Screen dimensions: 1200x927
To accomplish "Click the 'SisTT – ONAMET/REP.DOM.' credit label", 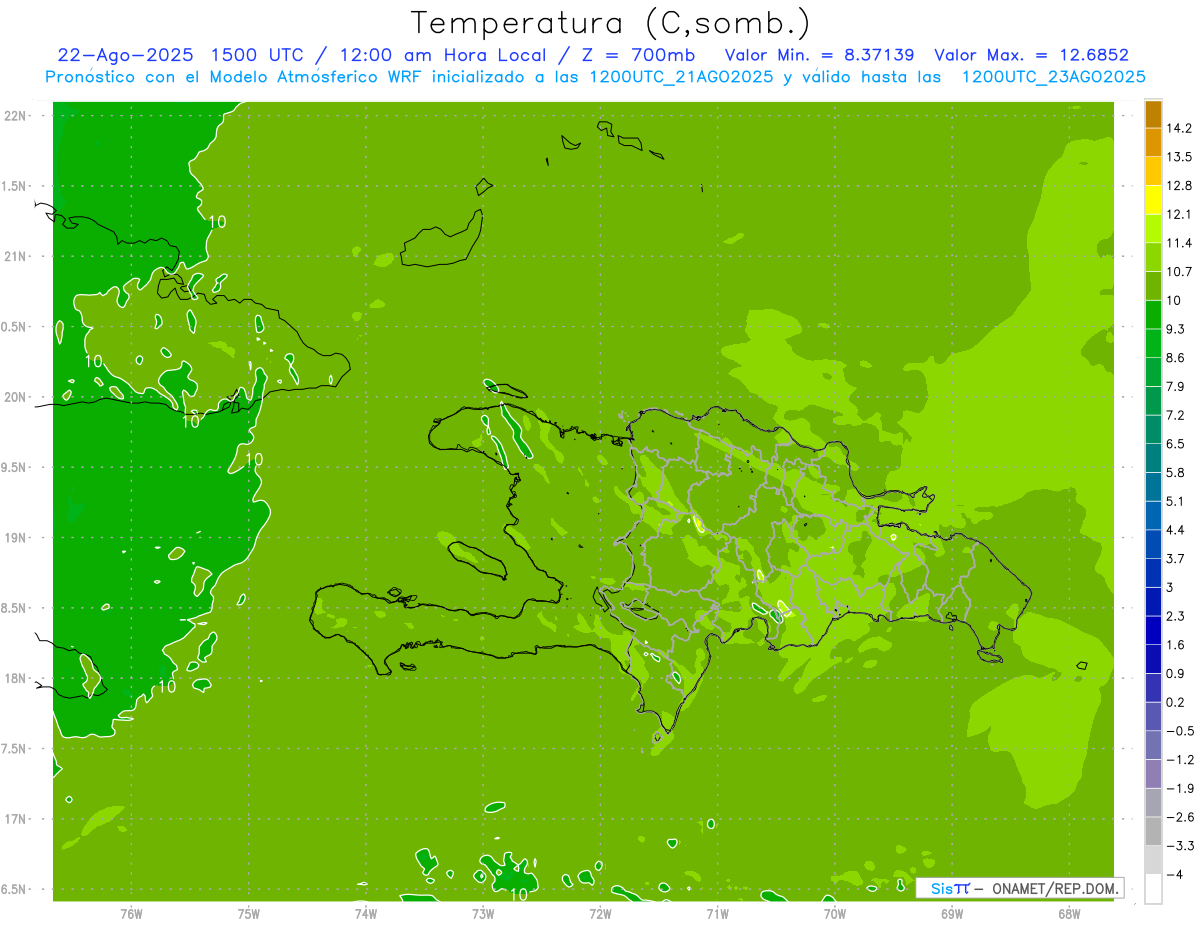I will [x=1019, y=888].
